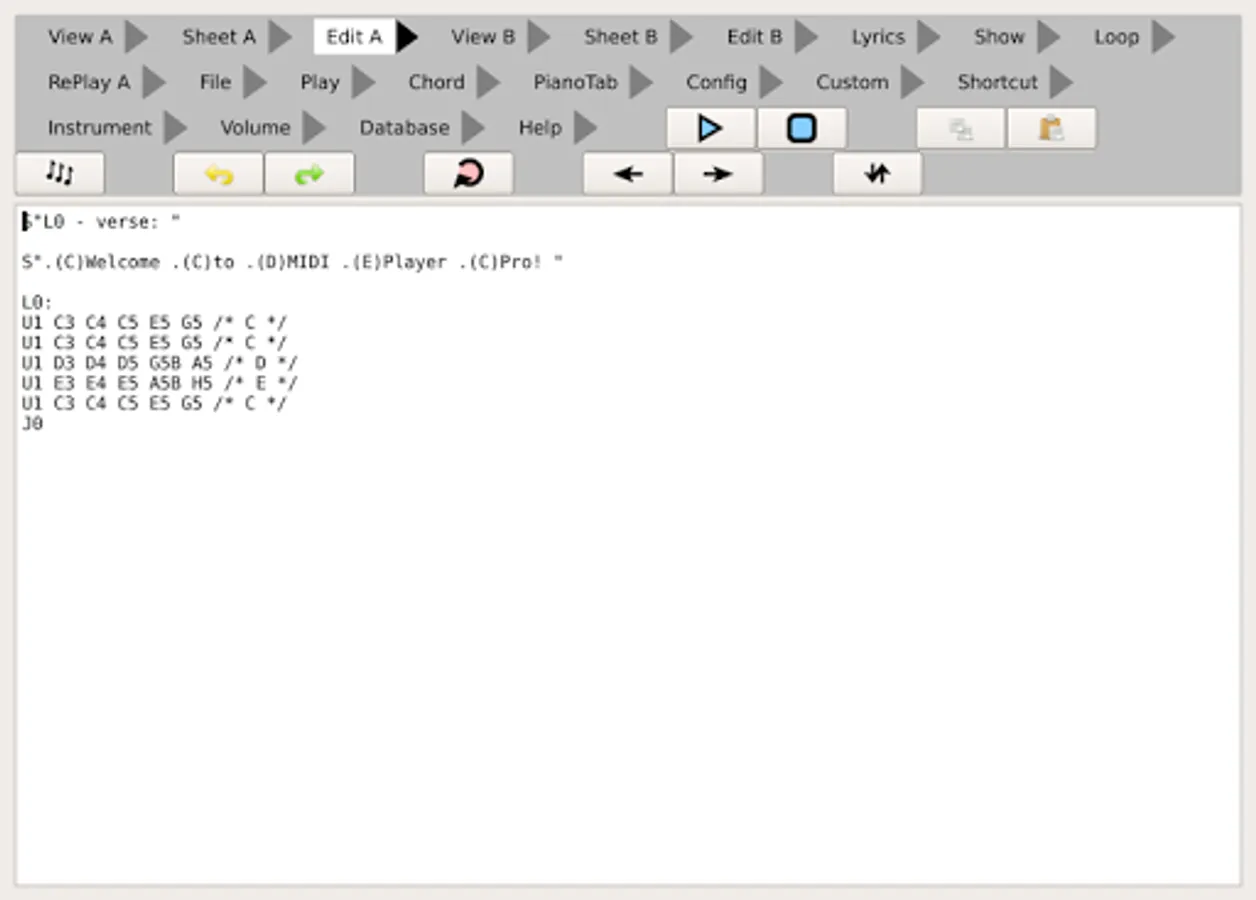Click the line 'S"L0 - verse: "'

(101, 222)
